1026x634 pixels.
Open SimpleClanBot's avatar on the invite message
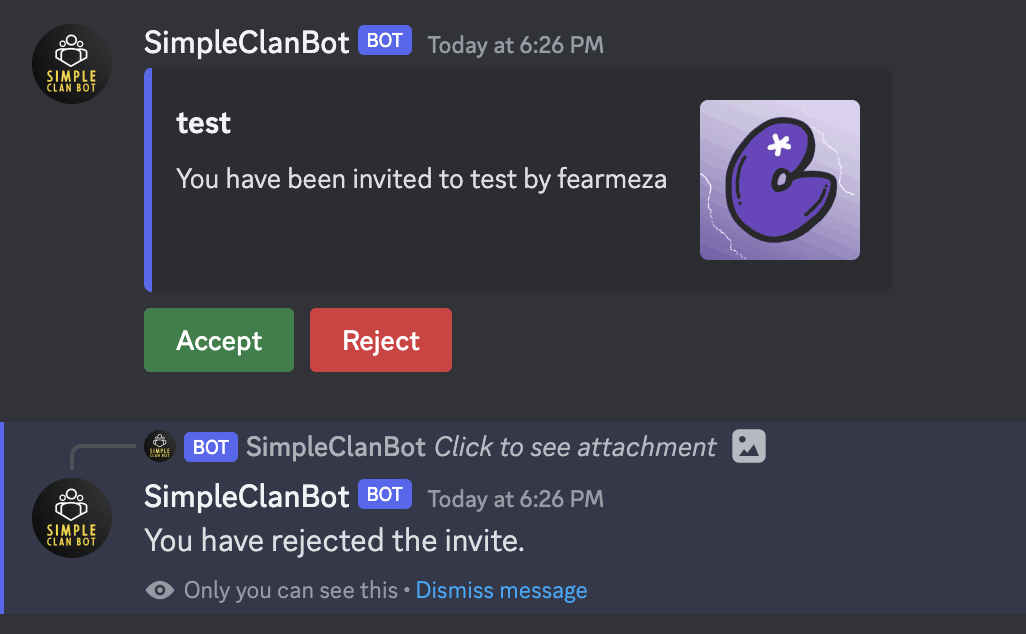[72, 64]
